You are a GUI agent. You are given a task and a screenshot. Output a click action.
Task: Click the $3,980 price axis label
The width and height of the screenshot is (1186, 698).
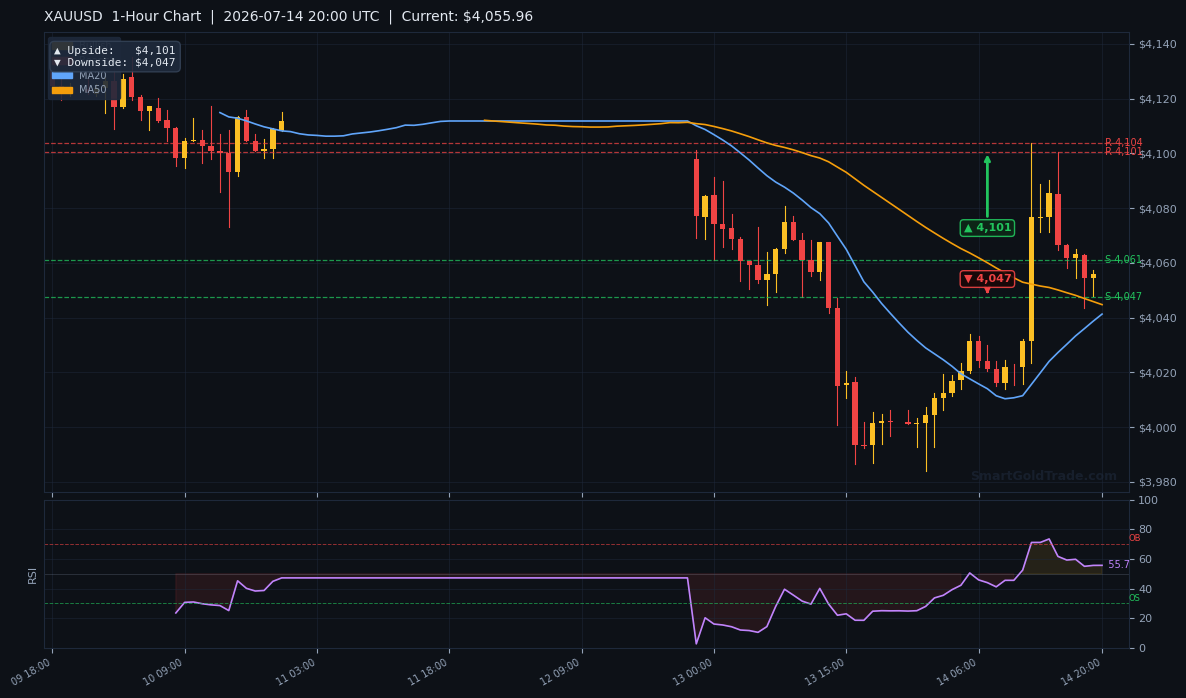1157,482
